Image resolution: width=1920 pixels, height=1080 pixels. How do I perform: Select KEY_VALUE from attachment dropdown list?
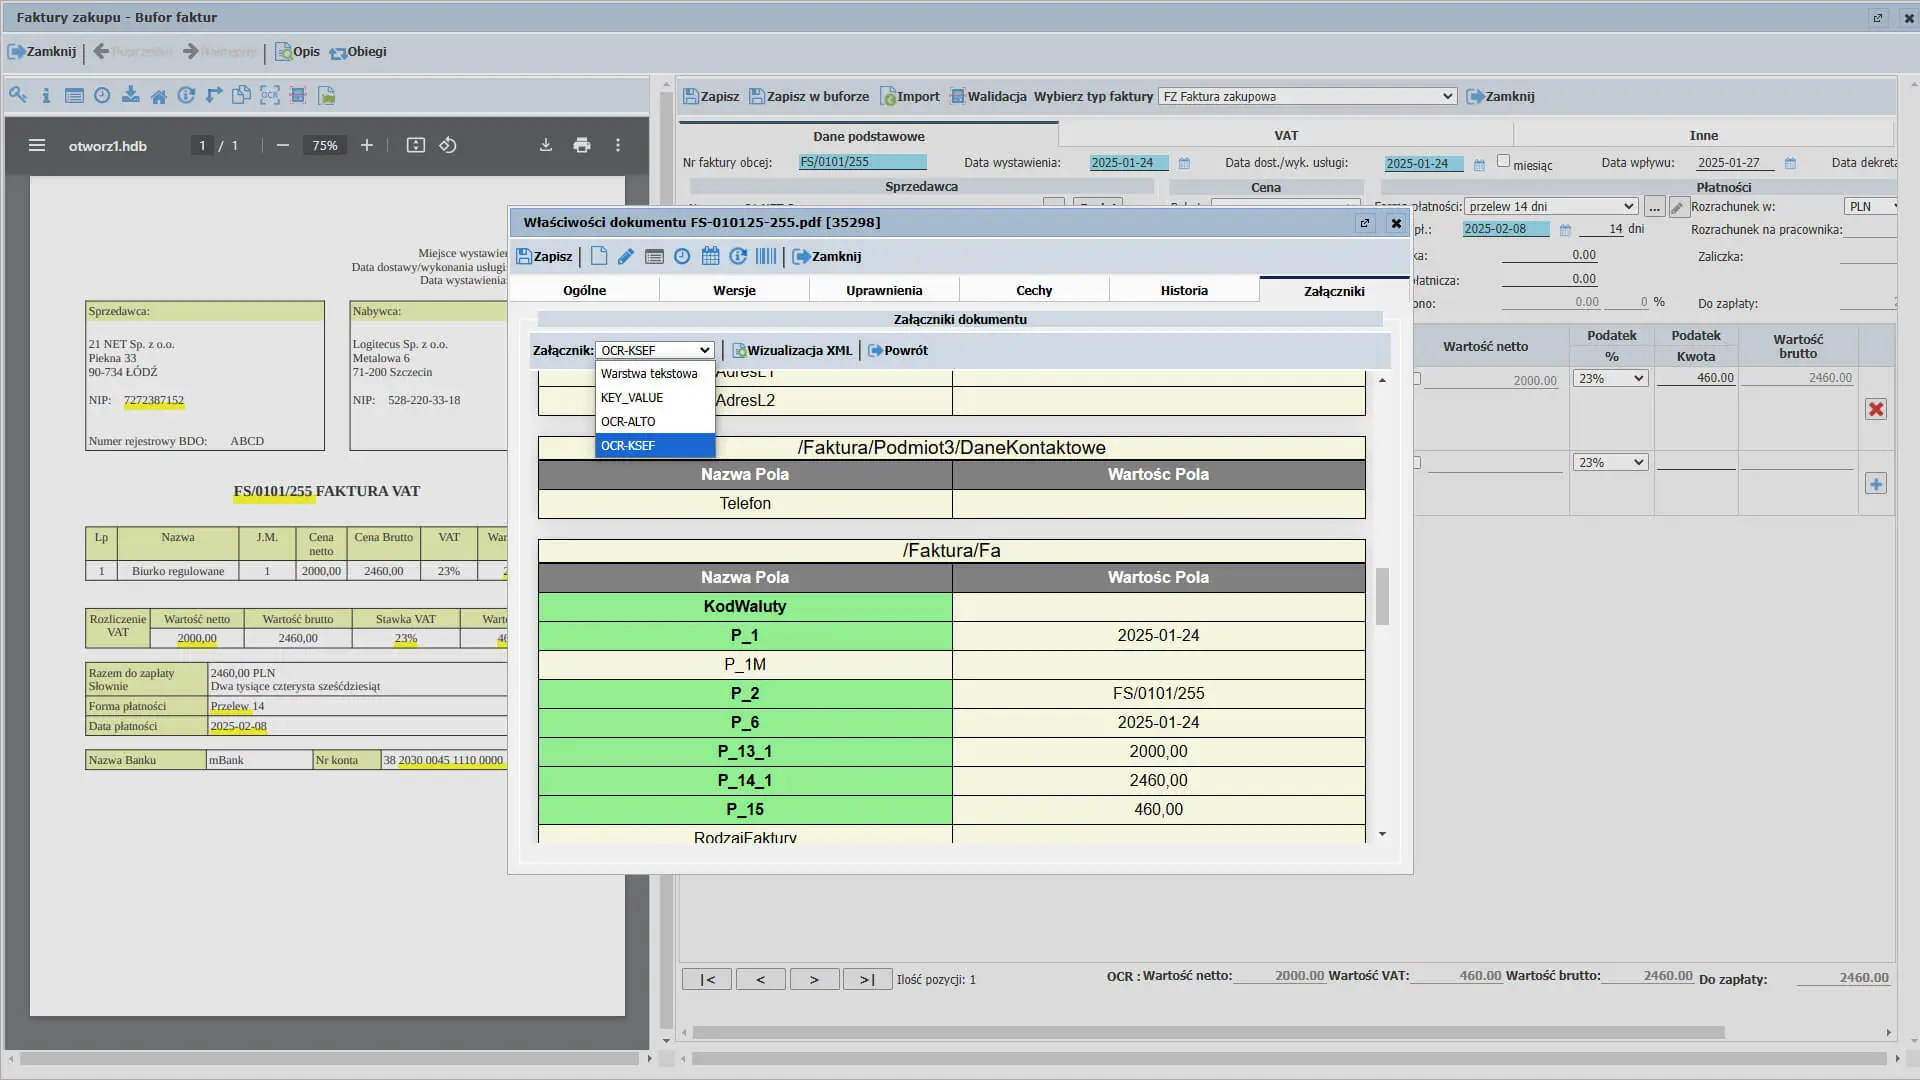pyautogui.click(x=632, y=398)
